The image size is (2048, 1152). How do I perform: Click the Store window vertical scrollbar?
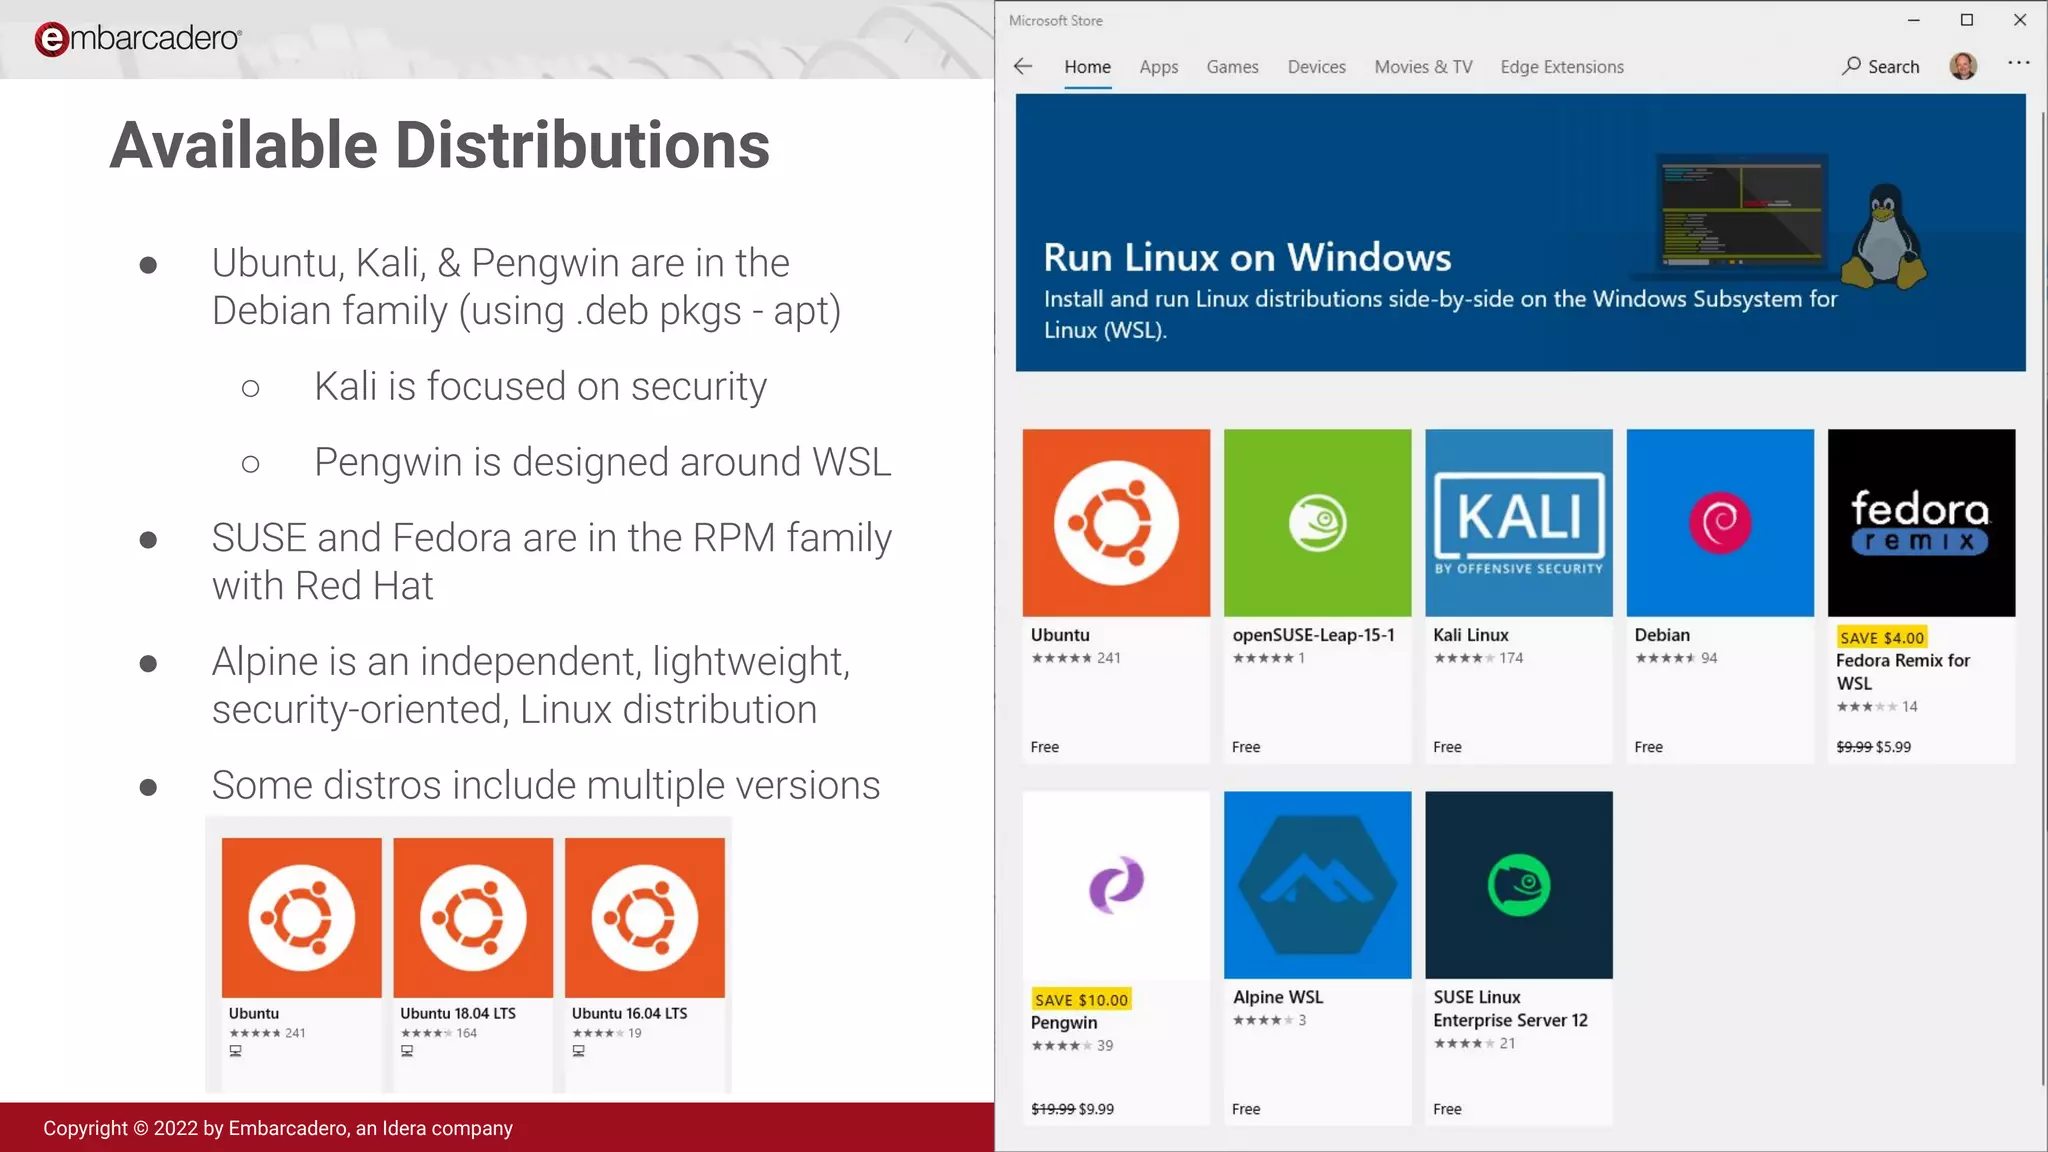click(x=2041, y=598)
